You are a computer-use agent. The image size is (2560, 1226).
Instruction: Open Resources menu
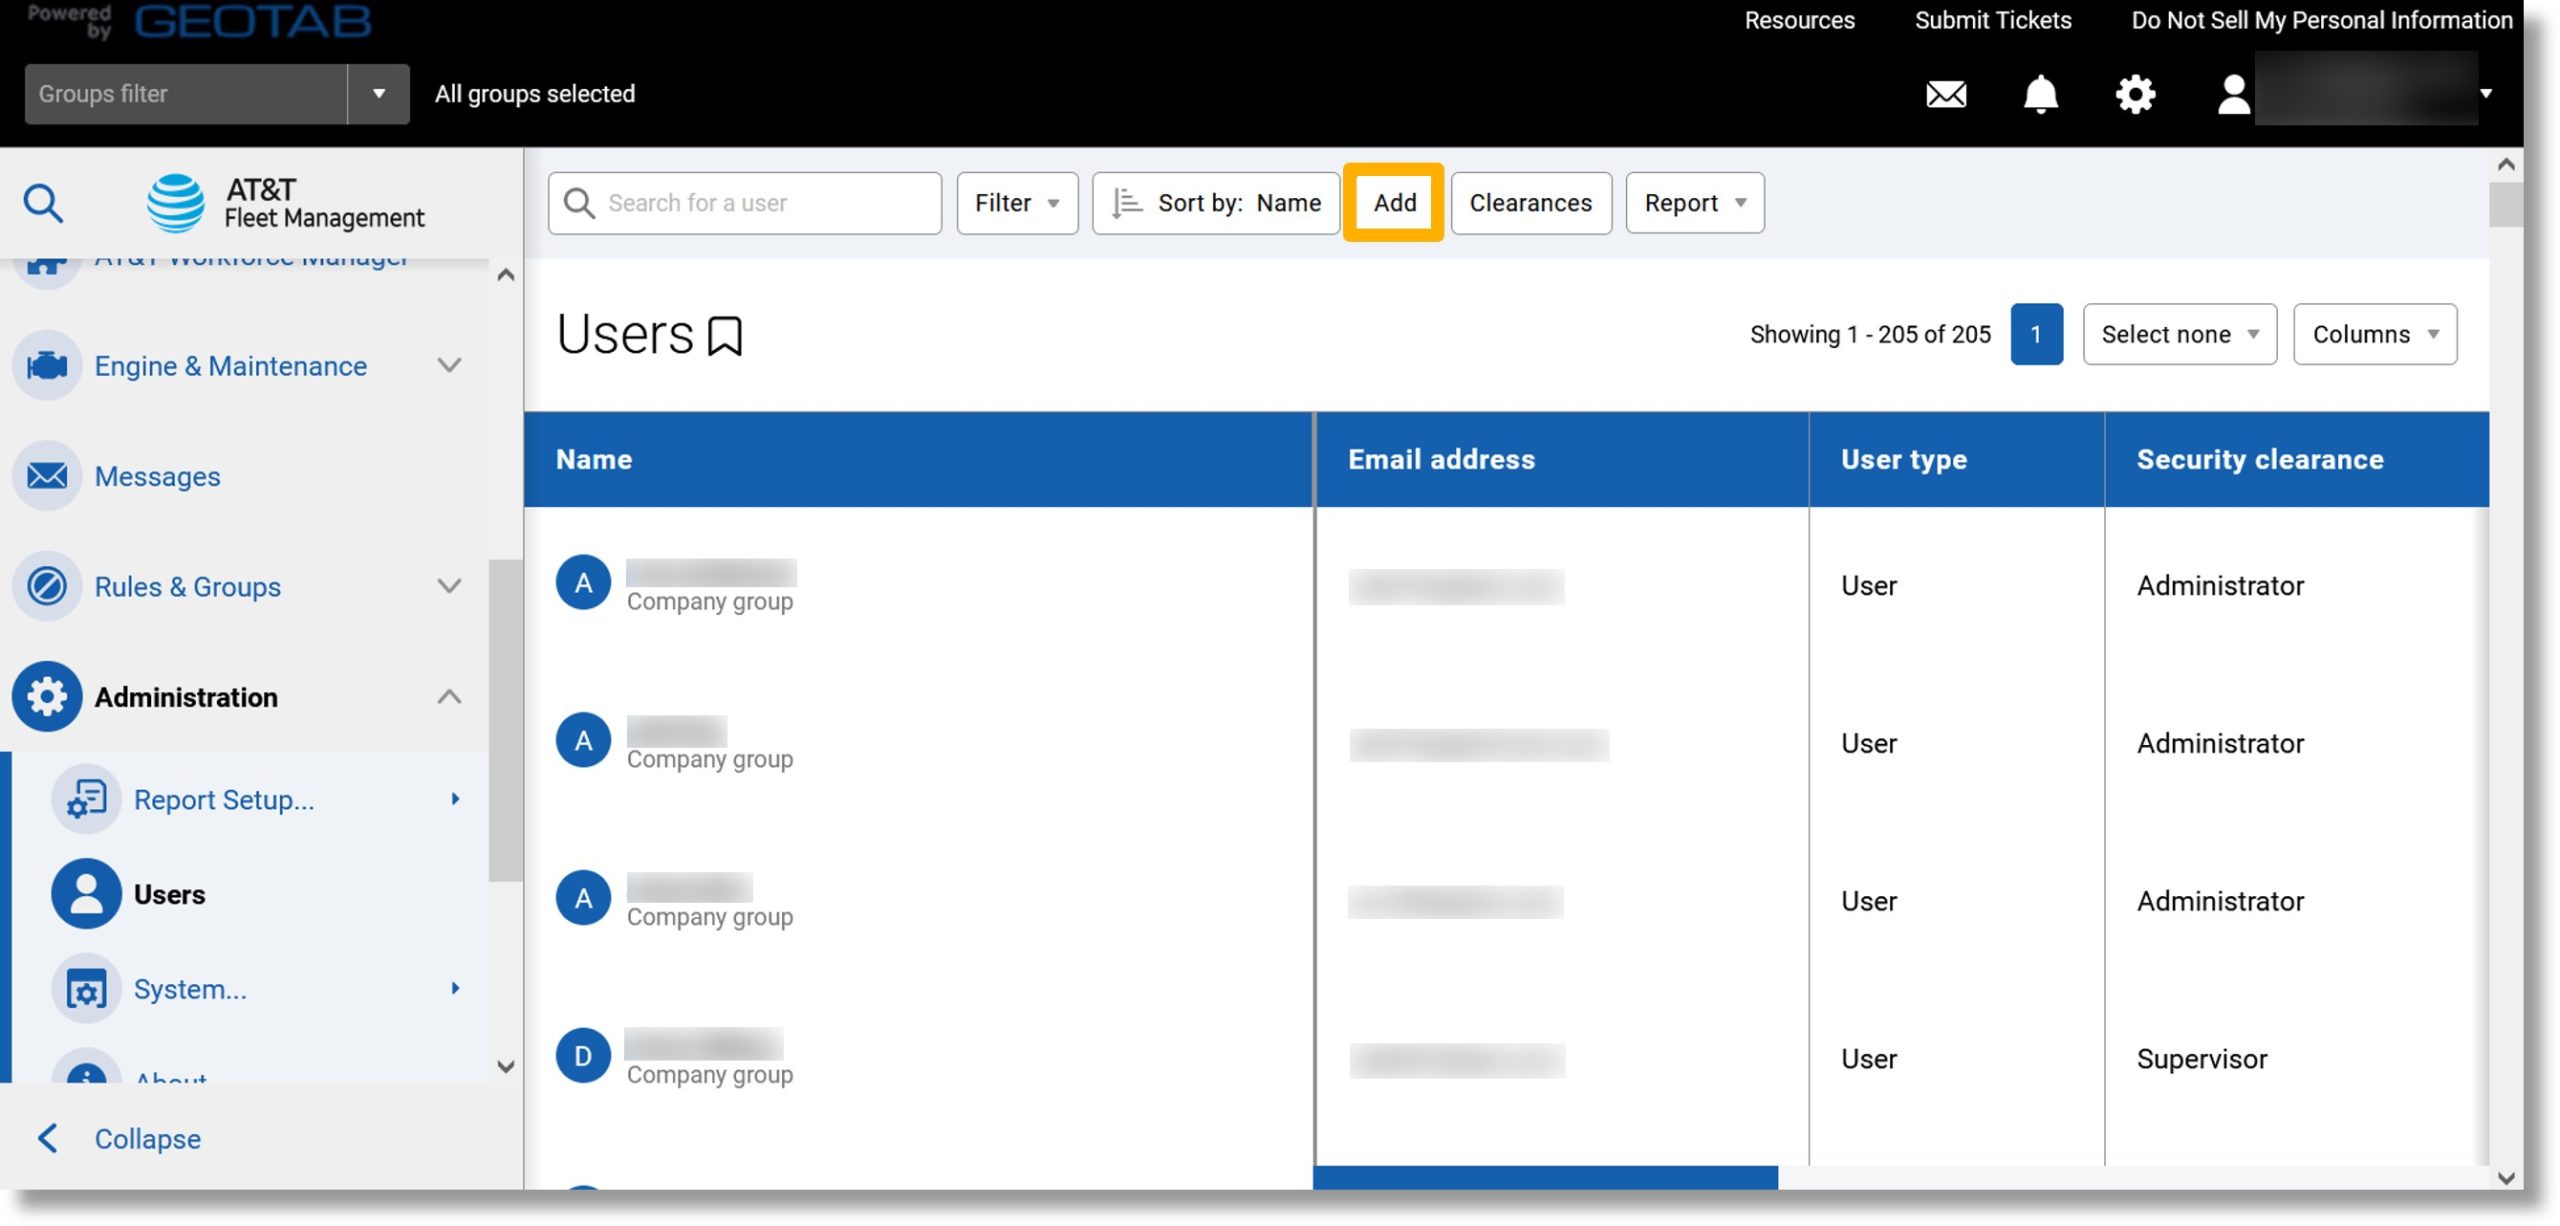[1799, 20]
